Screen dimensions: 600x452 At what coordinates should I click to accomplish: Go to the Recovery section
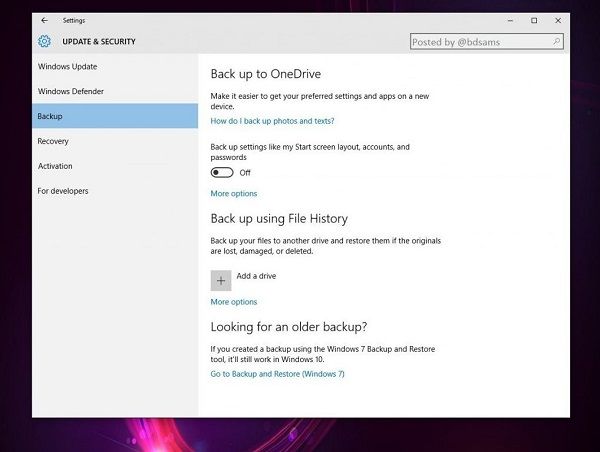click(x=115, y=141)
